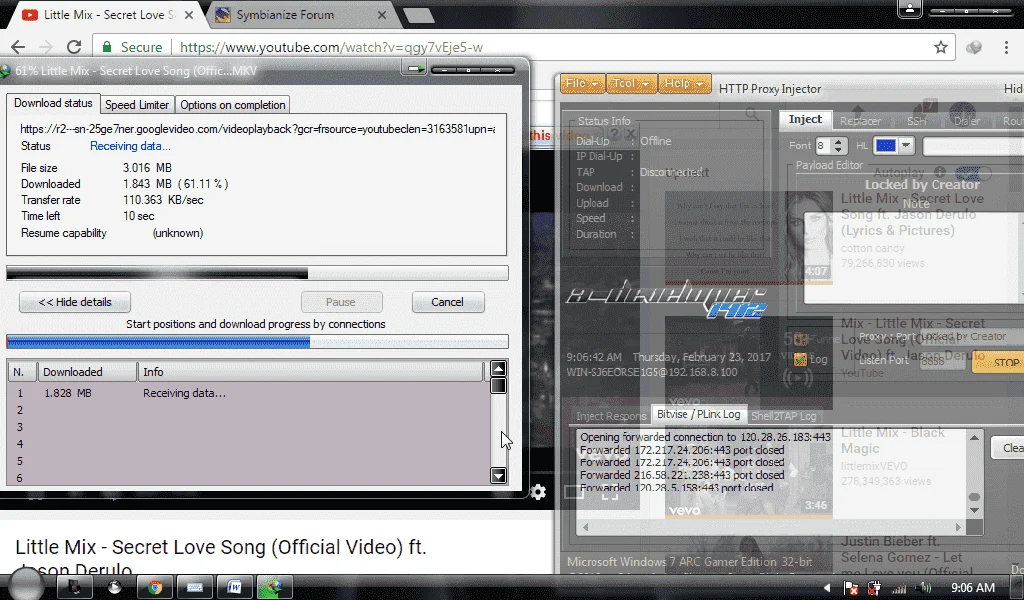Viewport: 1024px width, 600px height.
Task: Click the 'Receiving data...' status text
Action: click(x=130, y=146)
